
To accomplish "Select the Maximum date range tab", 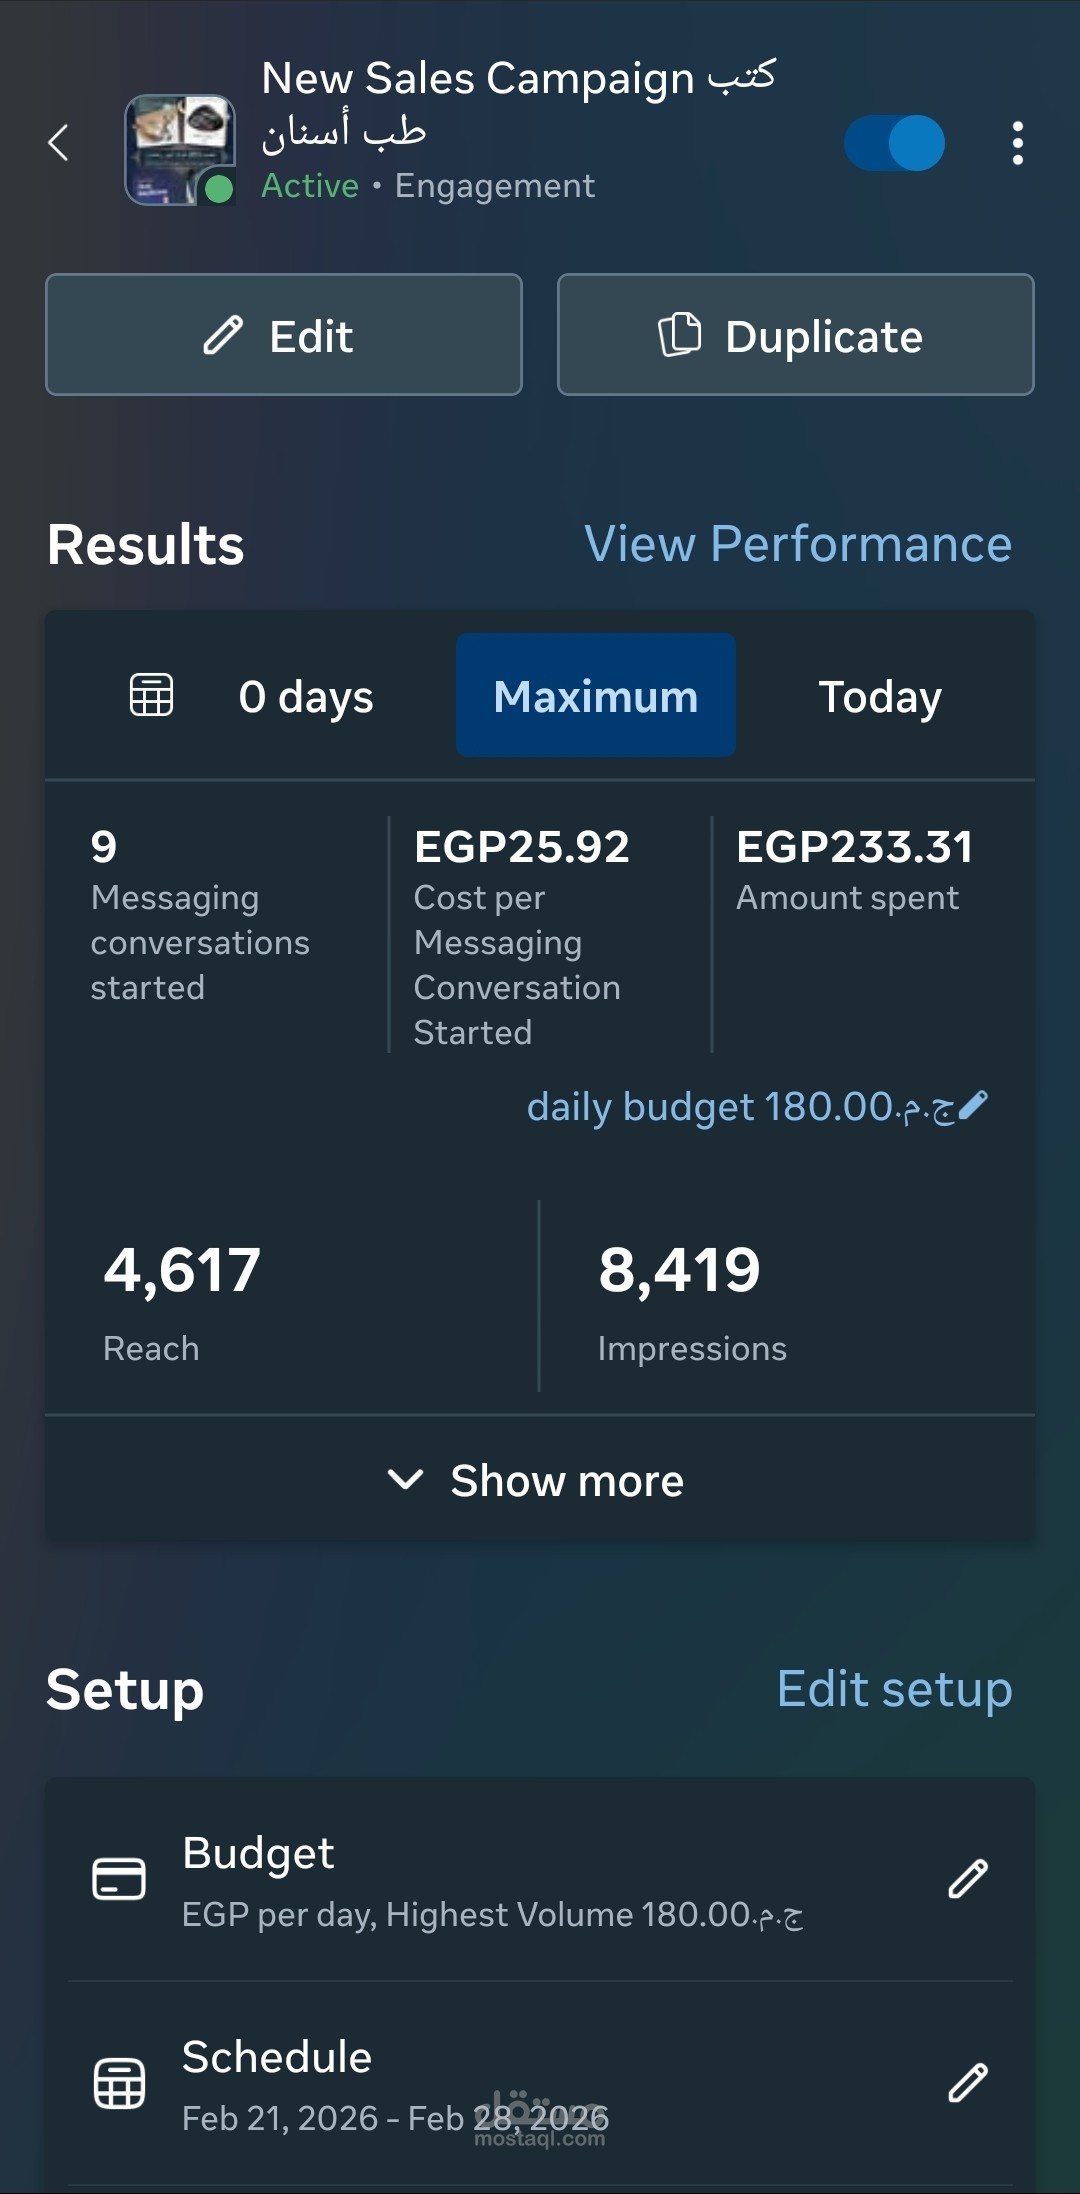I will click(x=596, y=696).
